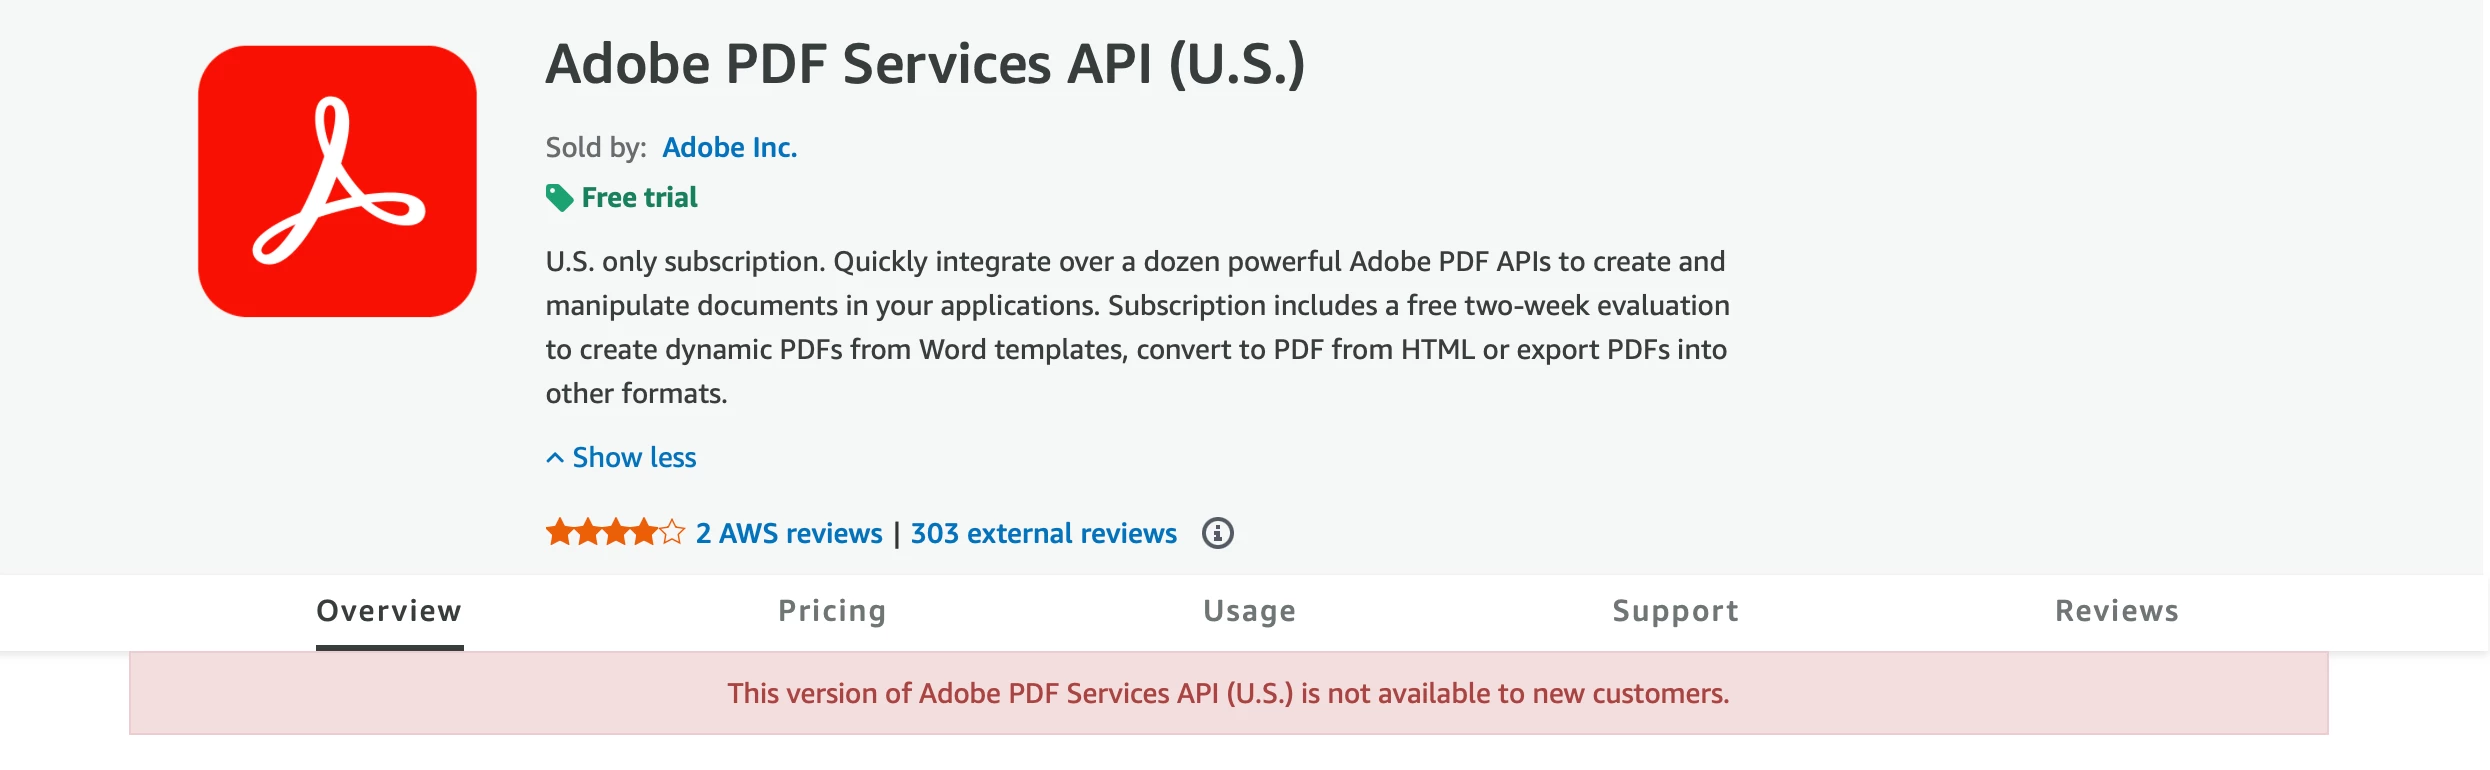This screenshot has width=2490, height=770.
Task: Click the Free trial text label
Action: point(640,198)
